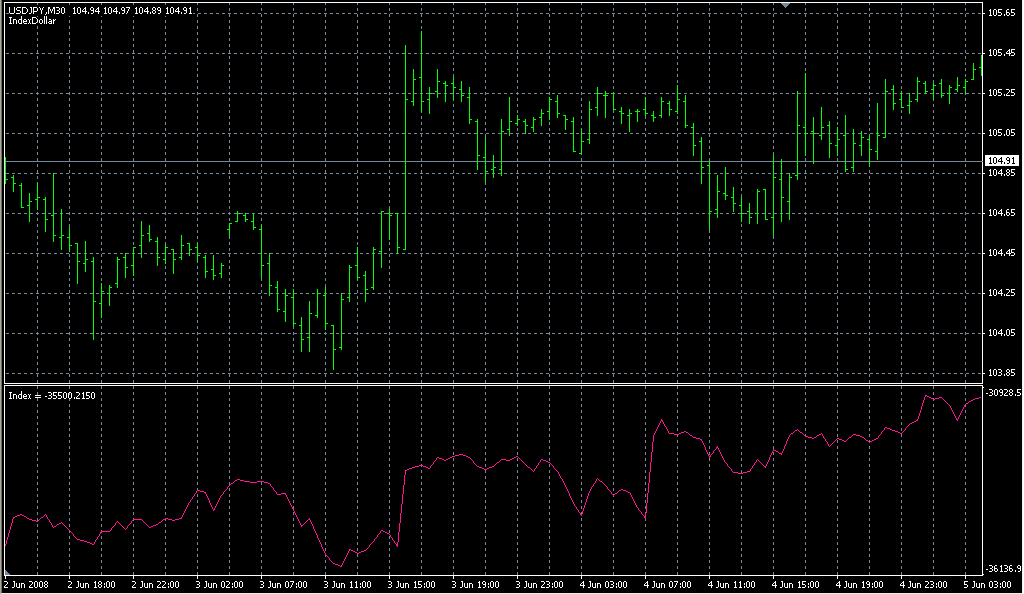The image size is (1024, 594).
Task: Click the 4 Jun 19:00 time label
Action: pos(858,584)
